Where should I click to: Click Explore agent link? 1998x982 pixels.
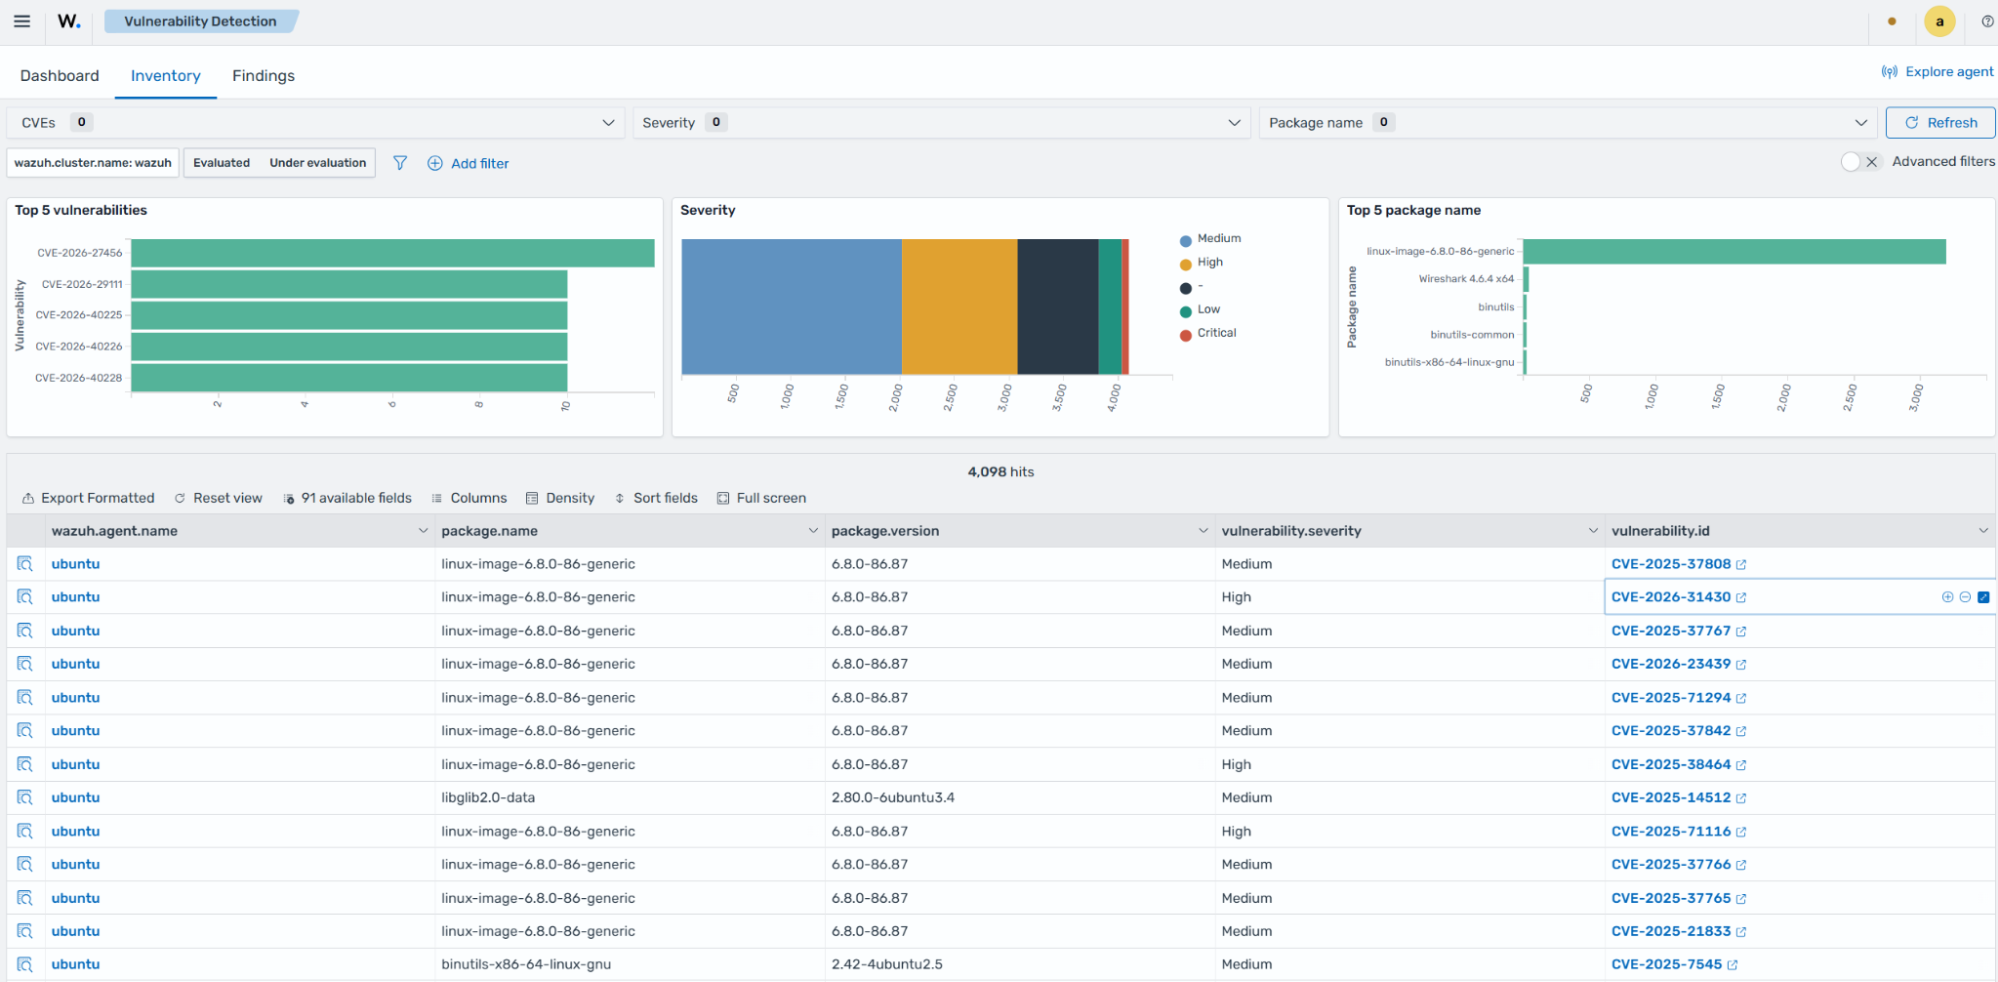point(1937,72)
